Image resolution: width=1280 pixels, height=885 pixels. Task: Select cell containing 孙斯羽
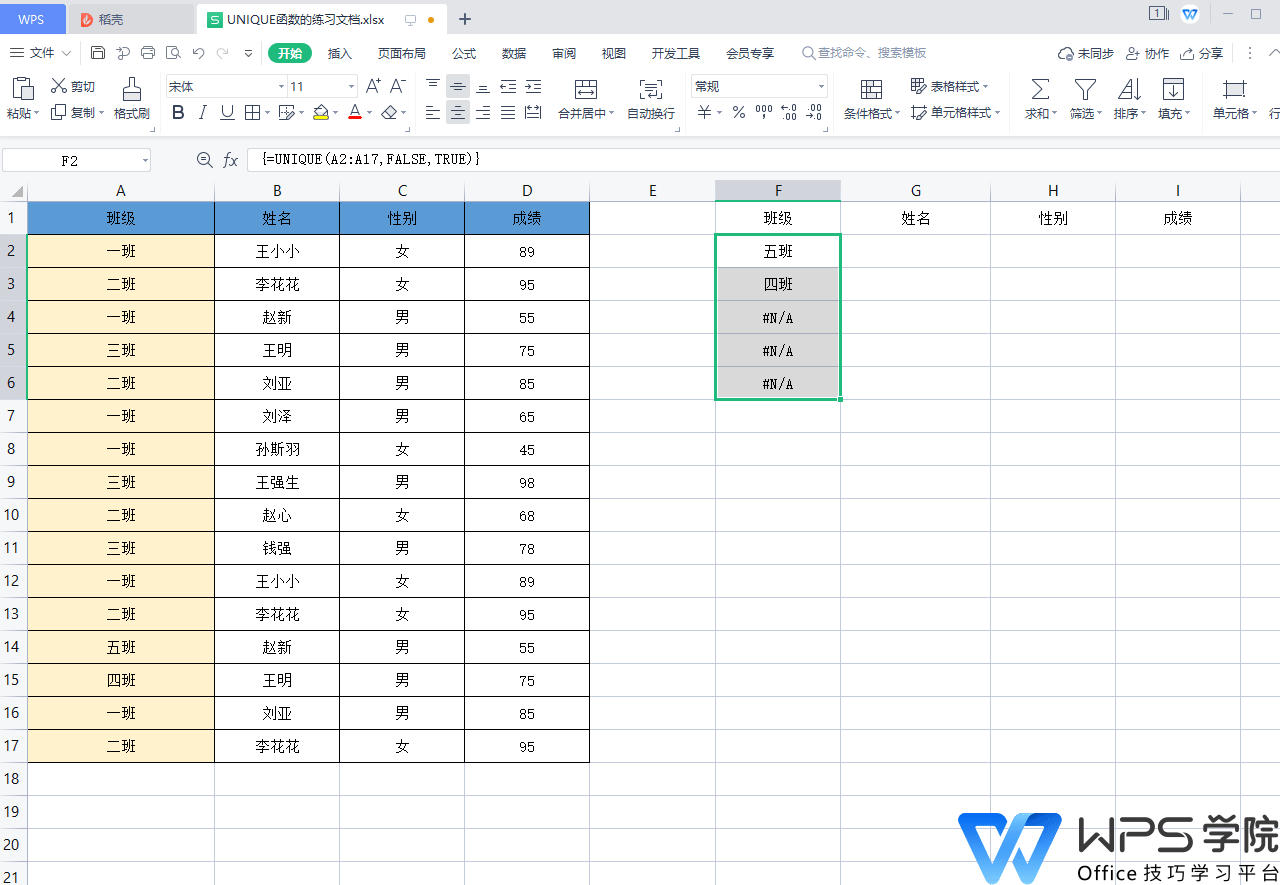point(277,449)
